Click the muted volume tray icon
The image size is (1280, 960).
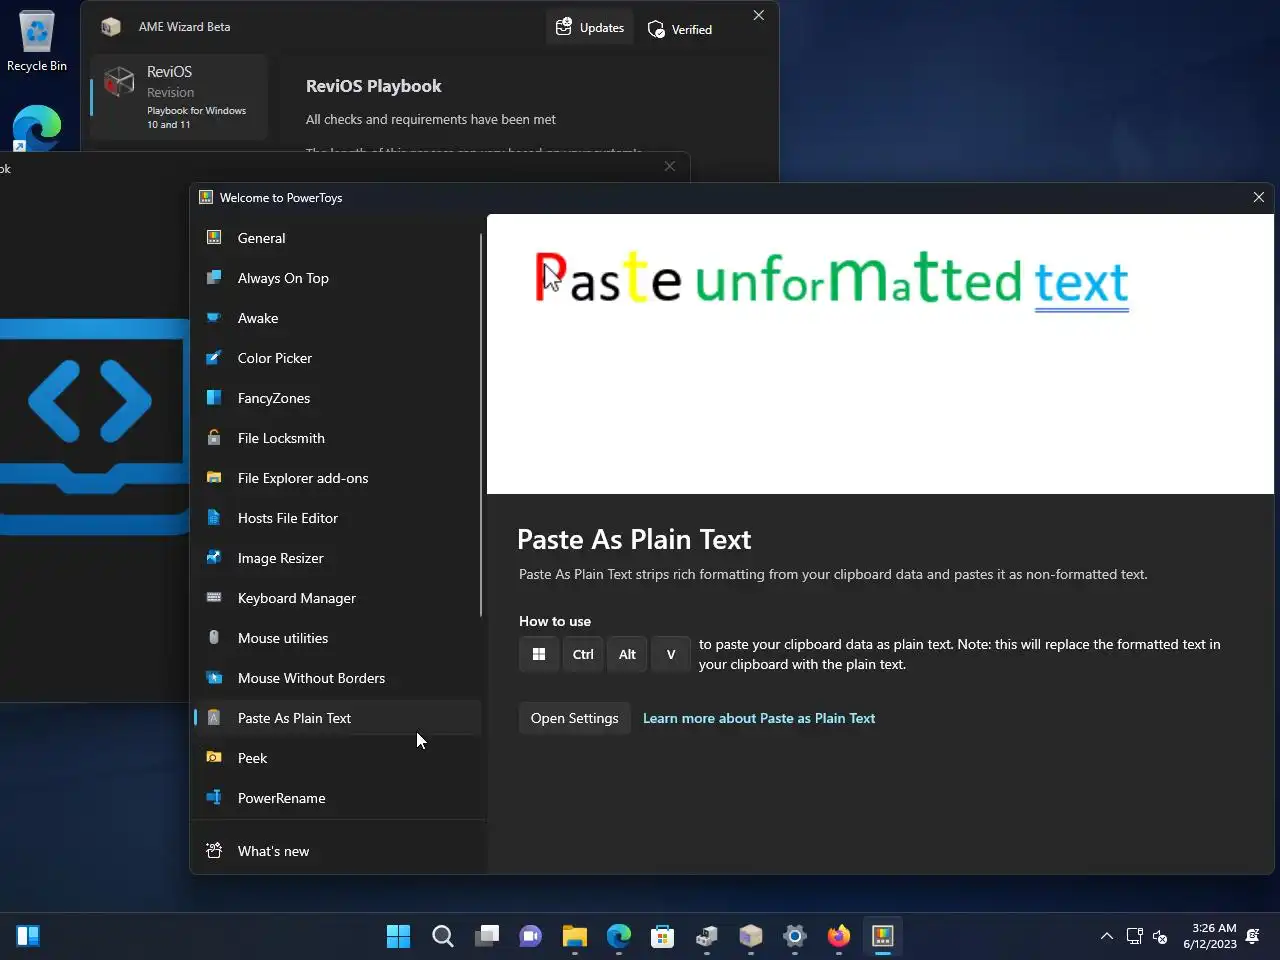pyautogui.click(x=1160, y=937)
